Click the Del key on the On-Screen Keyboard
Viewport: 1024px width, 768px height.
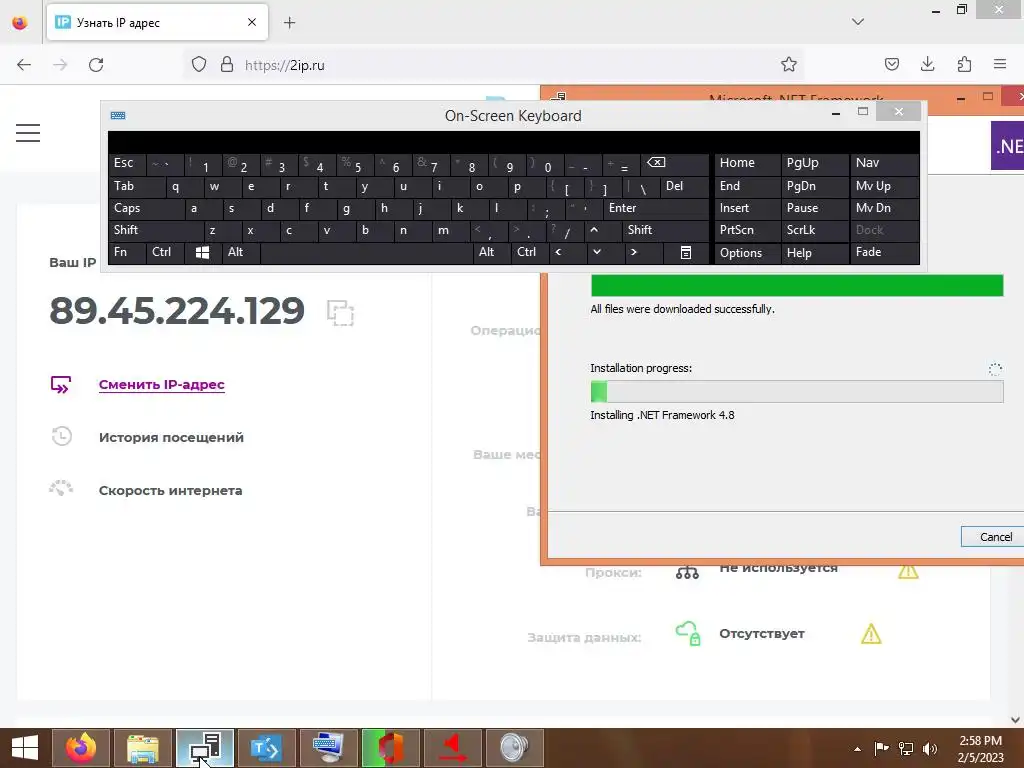[x=684, y=186]
